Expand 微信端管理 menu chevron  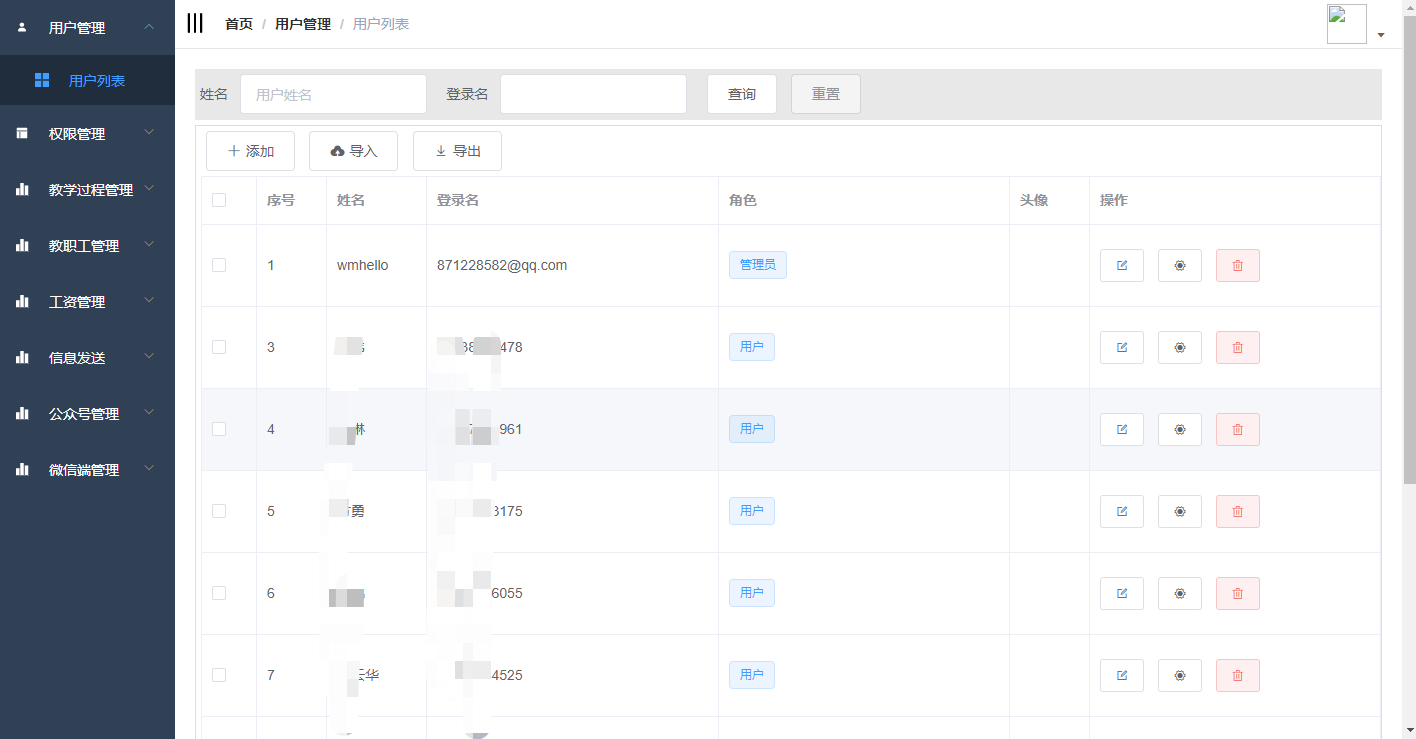[149, 468]
